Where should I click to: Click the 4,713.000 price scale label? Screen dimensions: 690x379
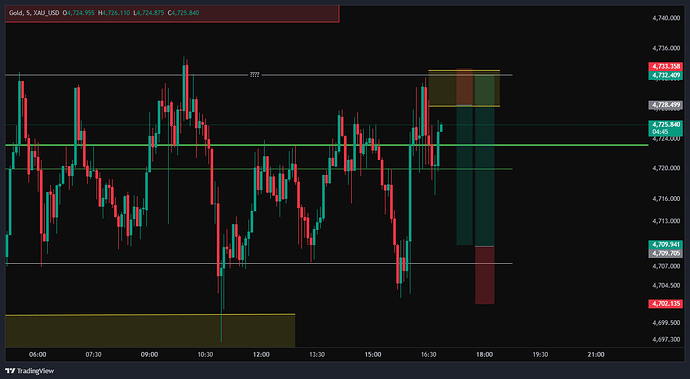point(666,221)
